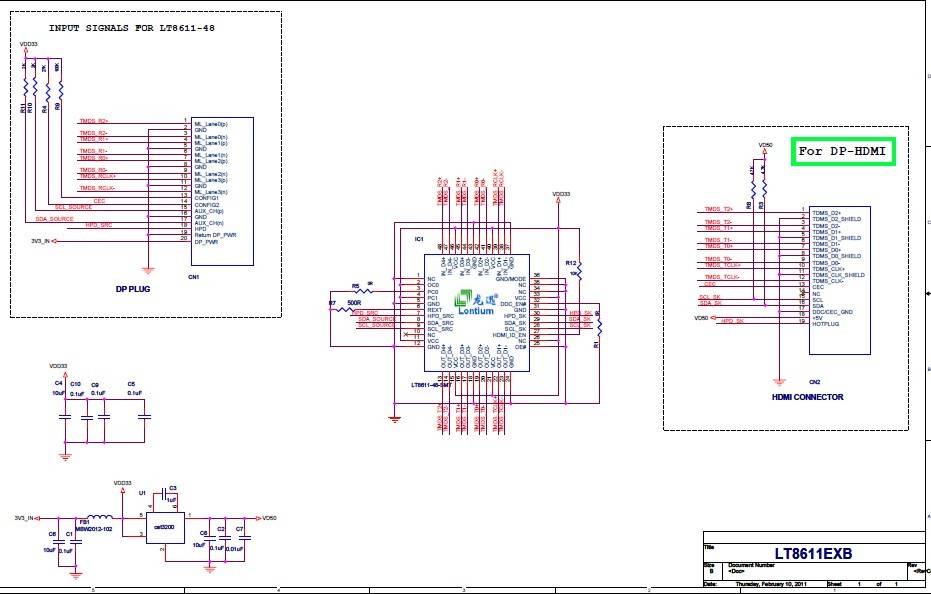Click the HPD_SK net label at HDMI connector
The width and height of the screenshot is (931, 594).
734,321
